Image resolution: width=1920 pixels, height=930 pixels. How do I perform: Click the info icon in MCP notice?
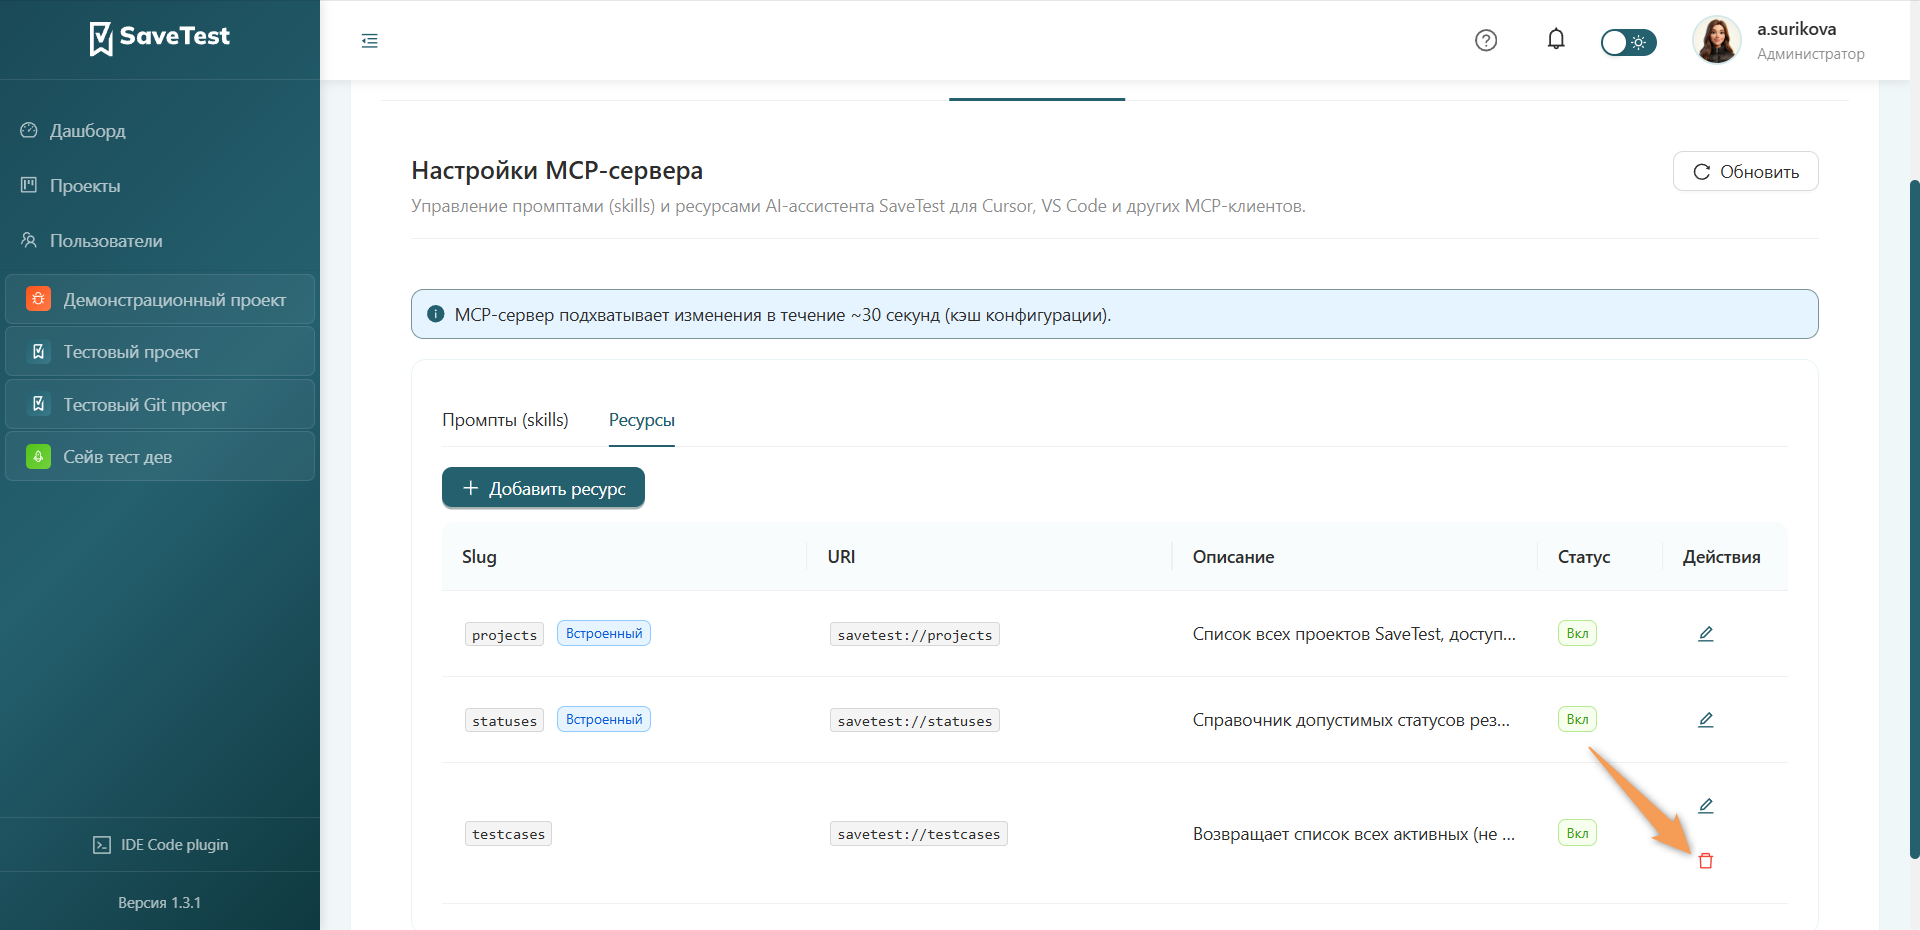coord(436,314)
